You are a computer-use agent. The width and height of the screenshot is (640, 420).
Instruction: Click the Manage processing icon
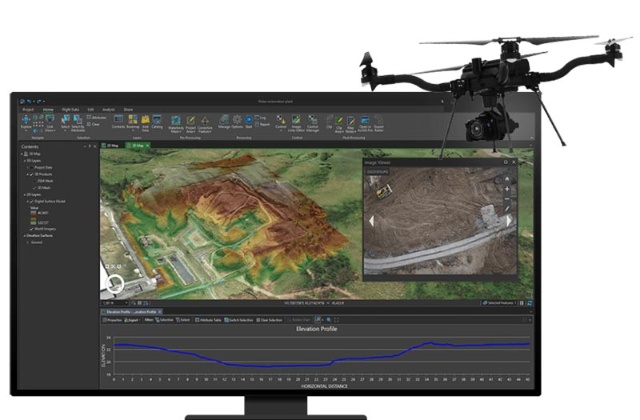point(224,122)
